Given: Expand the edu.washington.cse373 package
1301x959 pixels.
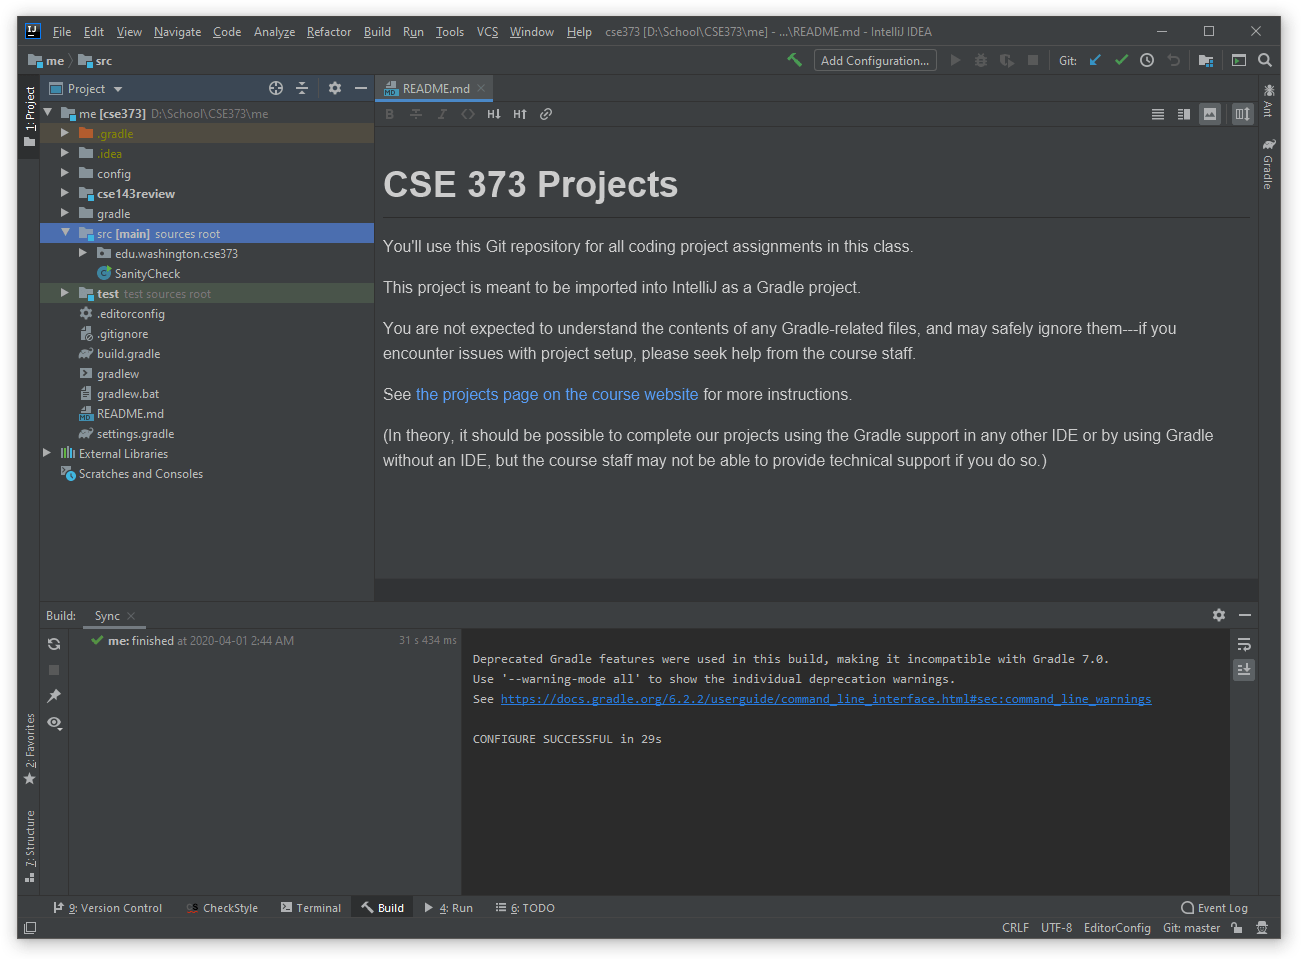Looking at the screenshot, I should (x=83, y=252).
